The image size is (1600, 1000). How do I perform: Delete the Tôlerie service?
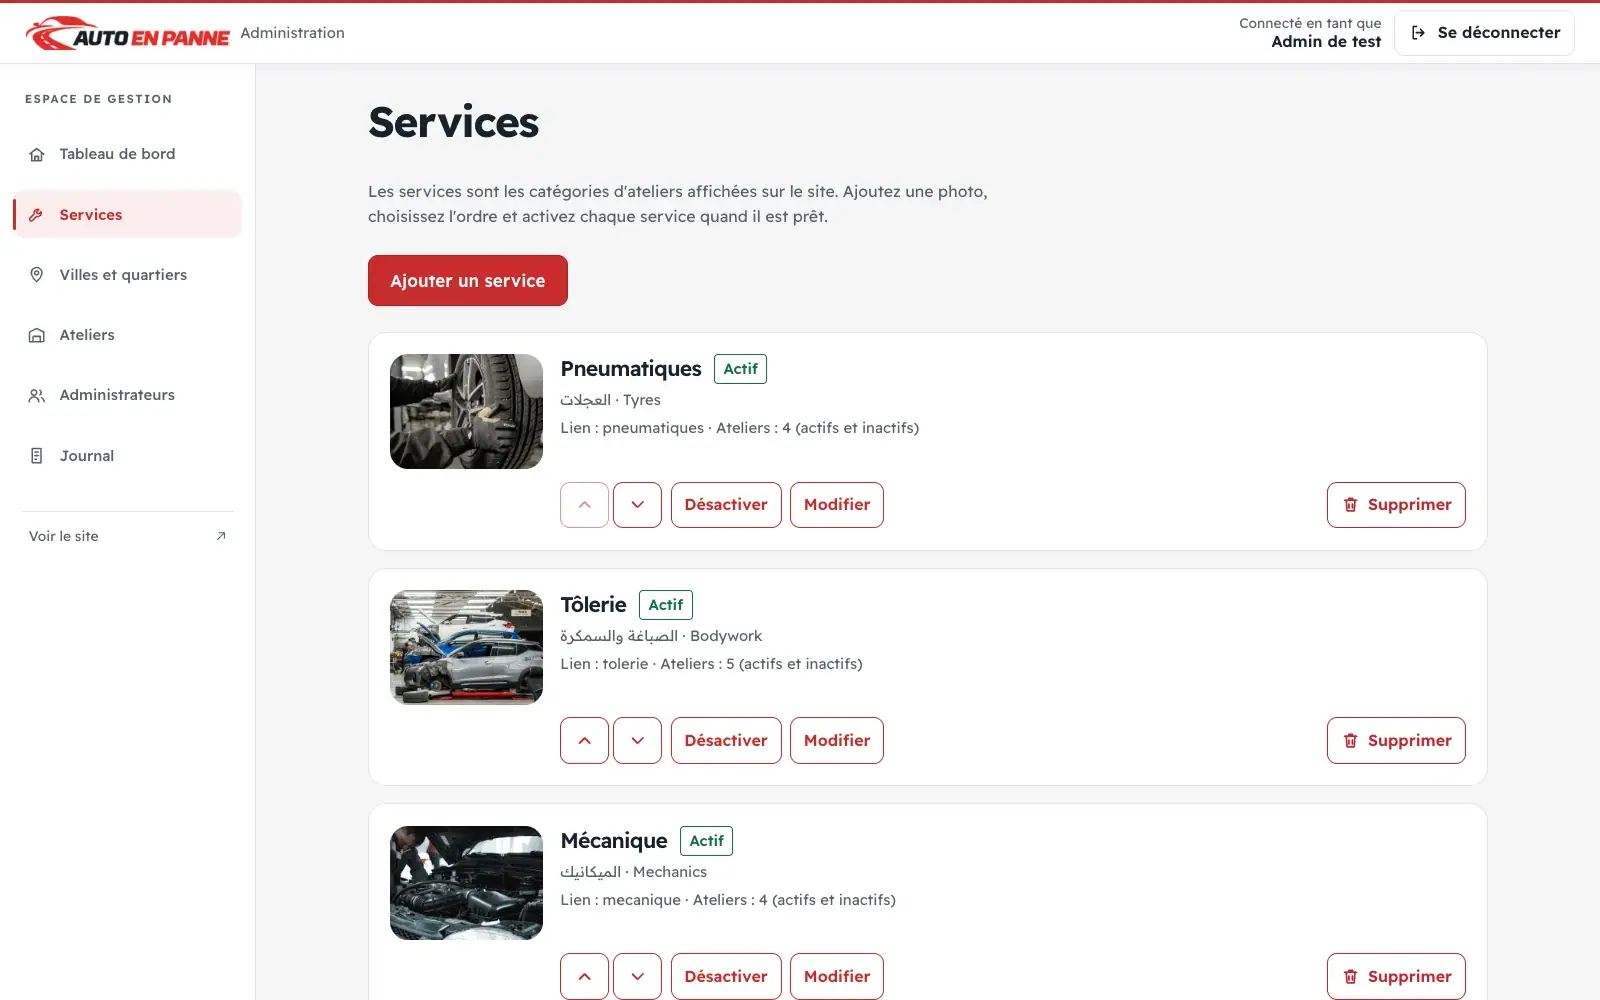click(1396, 741)
